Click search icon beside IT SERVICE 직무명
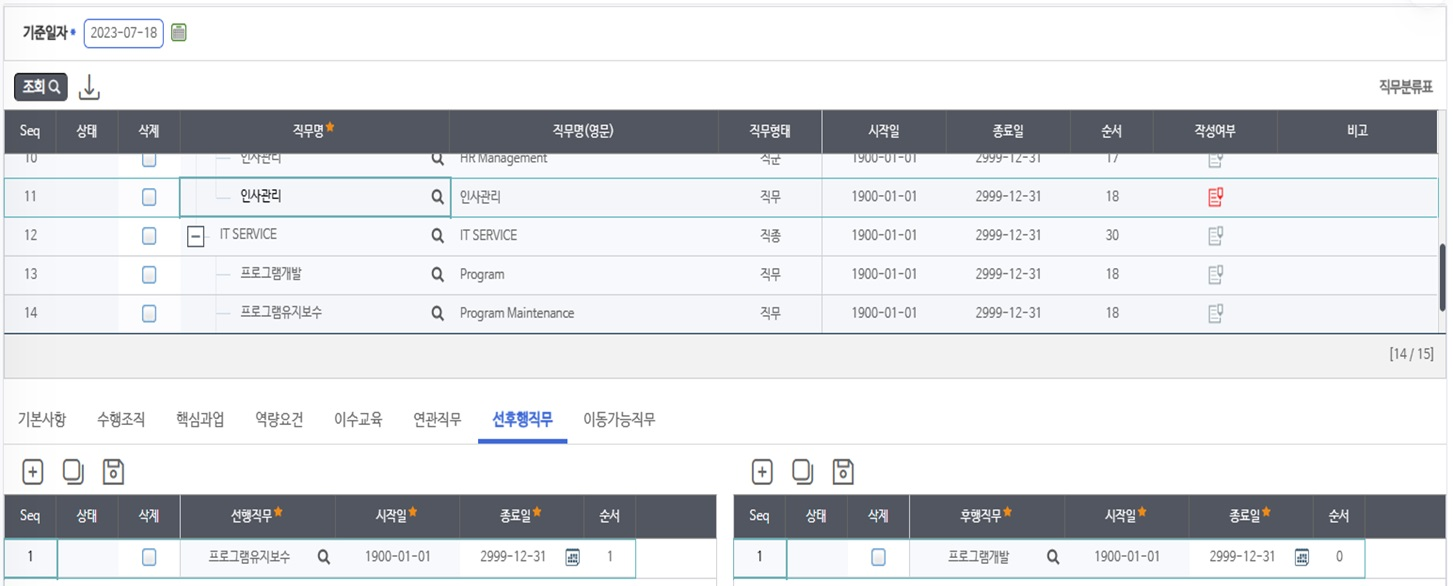Screen dimensions: 1453x586 (437, 236)
